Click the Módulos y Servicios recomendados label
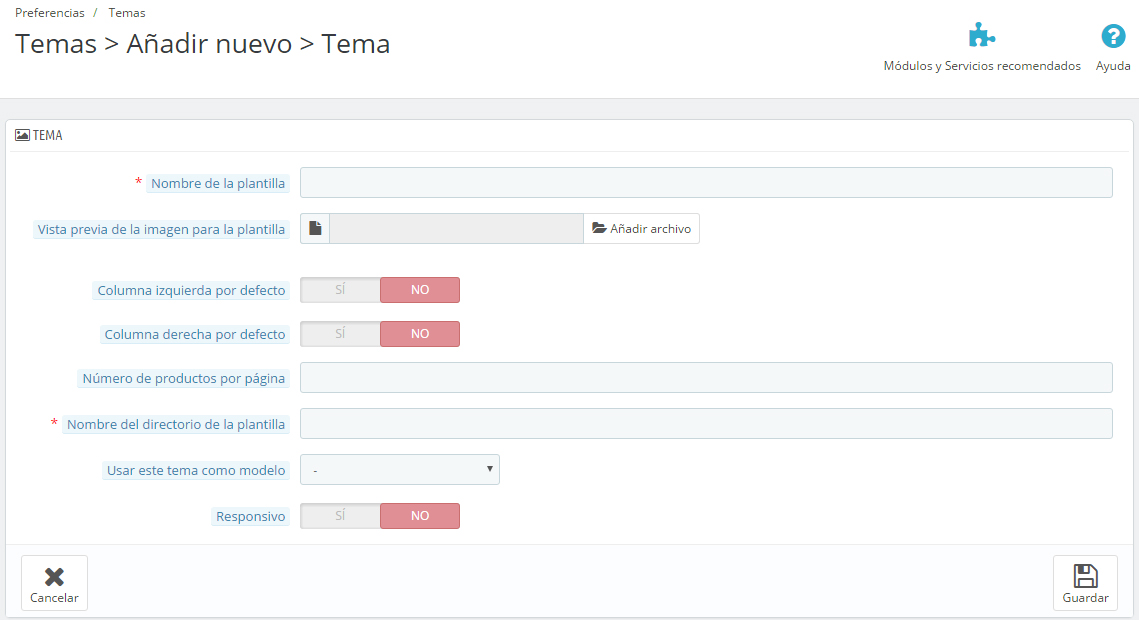 (981, 66)
